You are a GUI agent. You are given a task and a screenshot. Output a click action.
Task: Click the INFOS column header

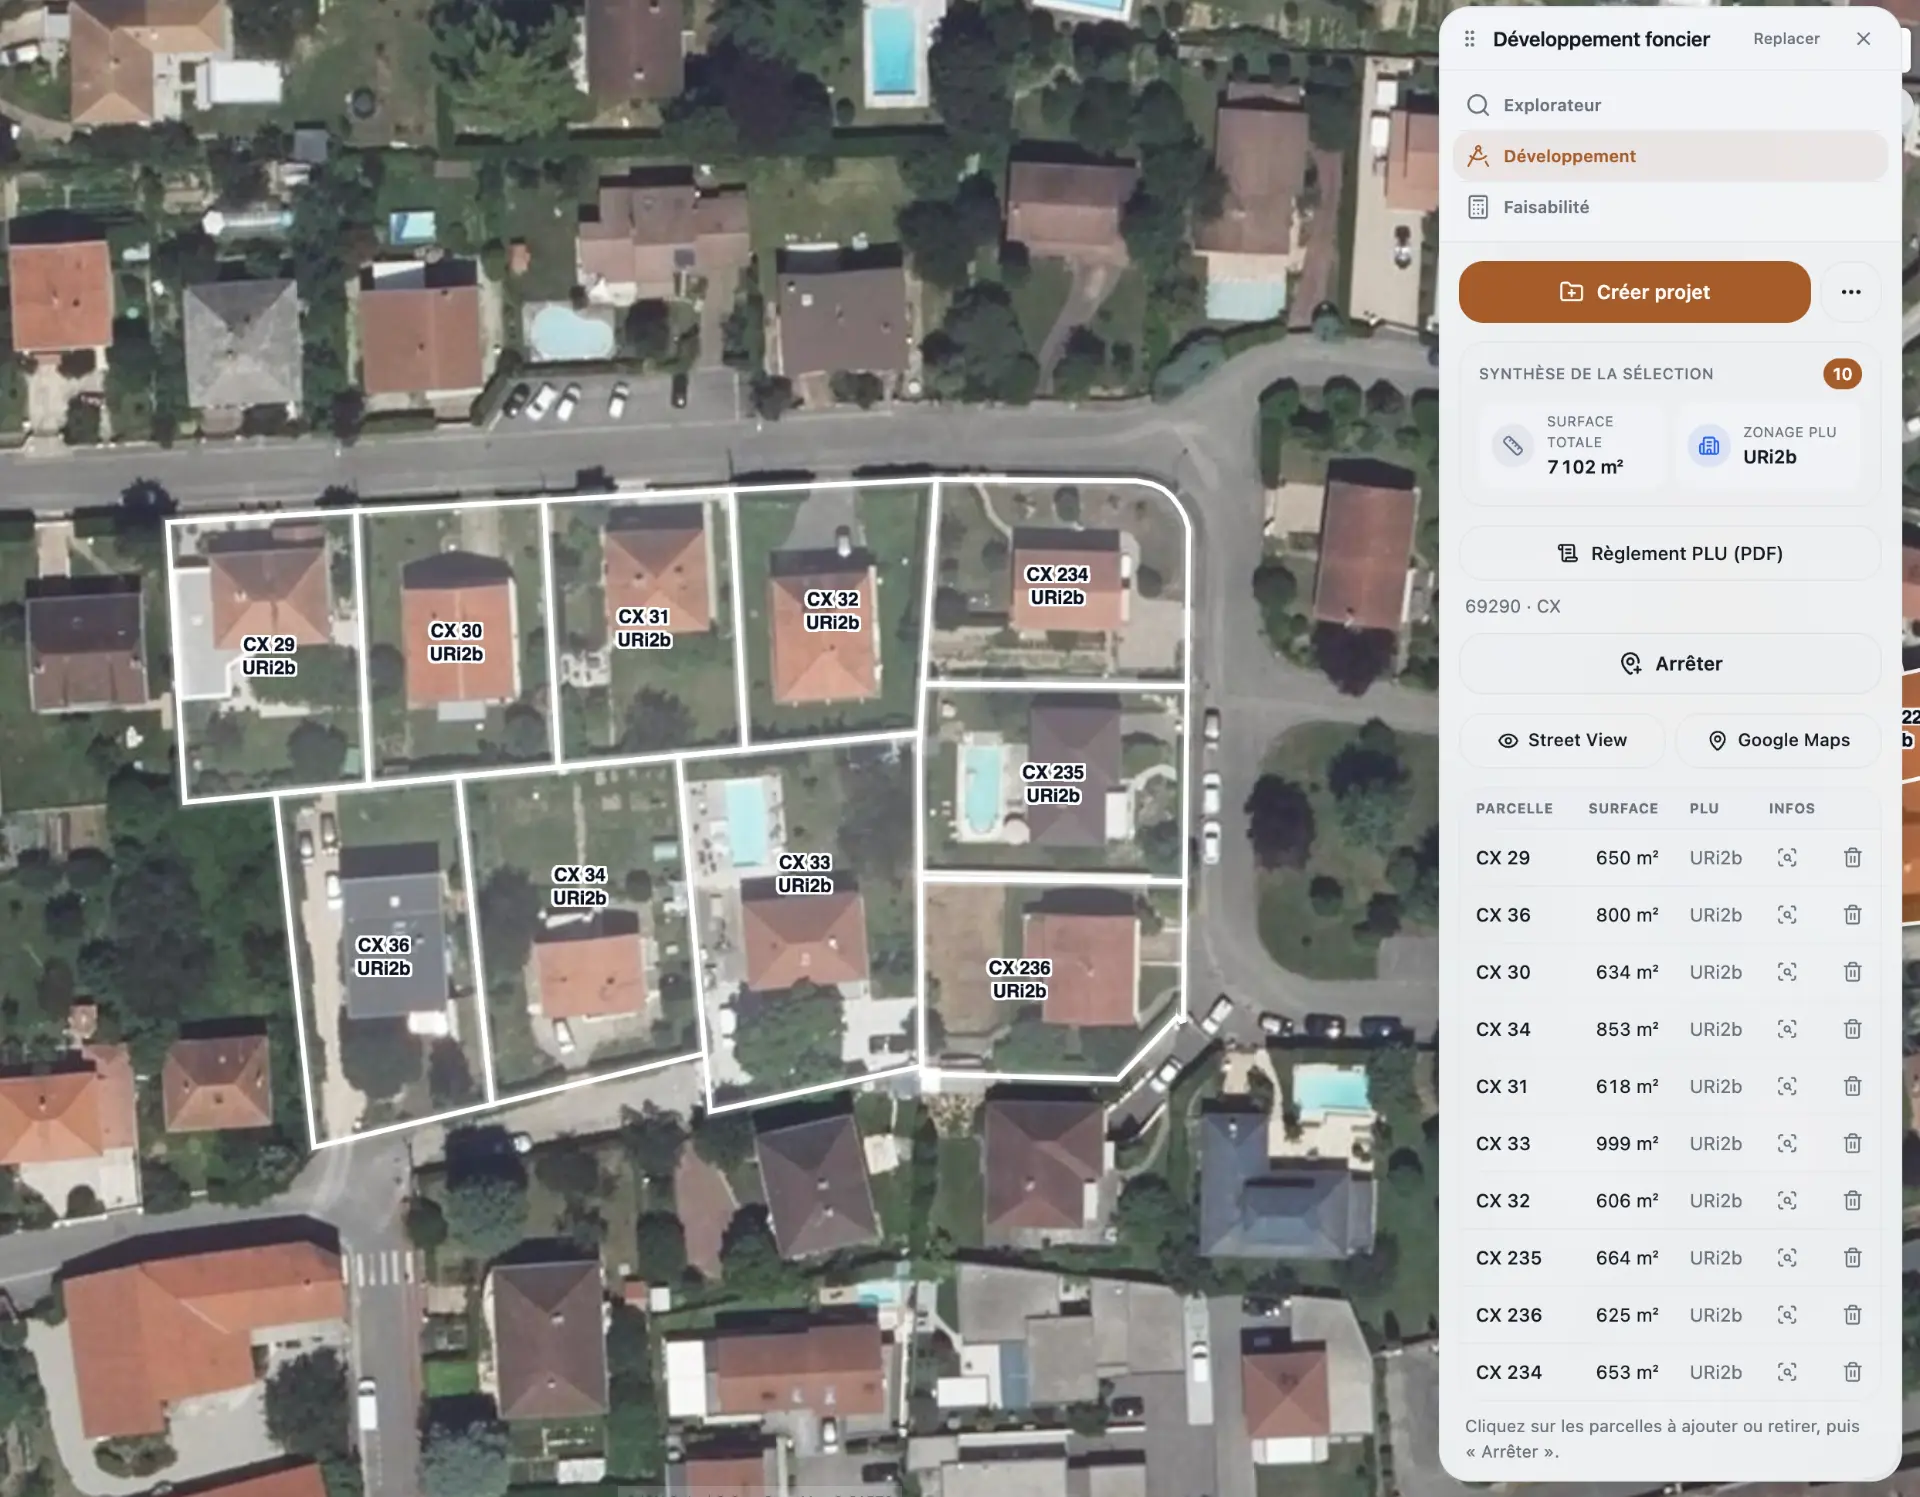point(1791,808)
